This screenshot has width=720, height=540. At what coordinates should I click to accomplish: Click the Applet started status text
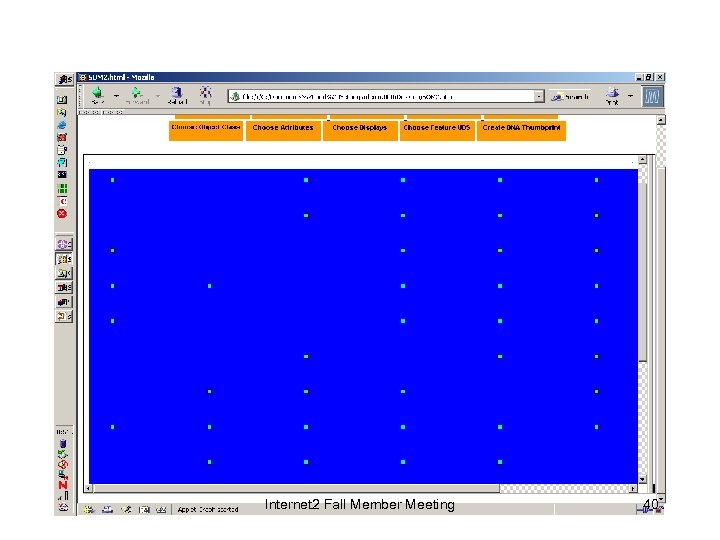[x=208, y=510]
